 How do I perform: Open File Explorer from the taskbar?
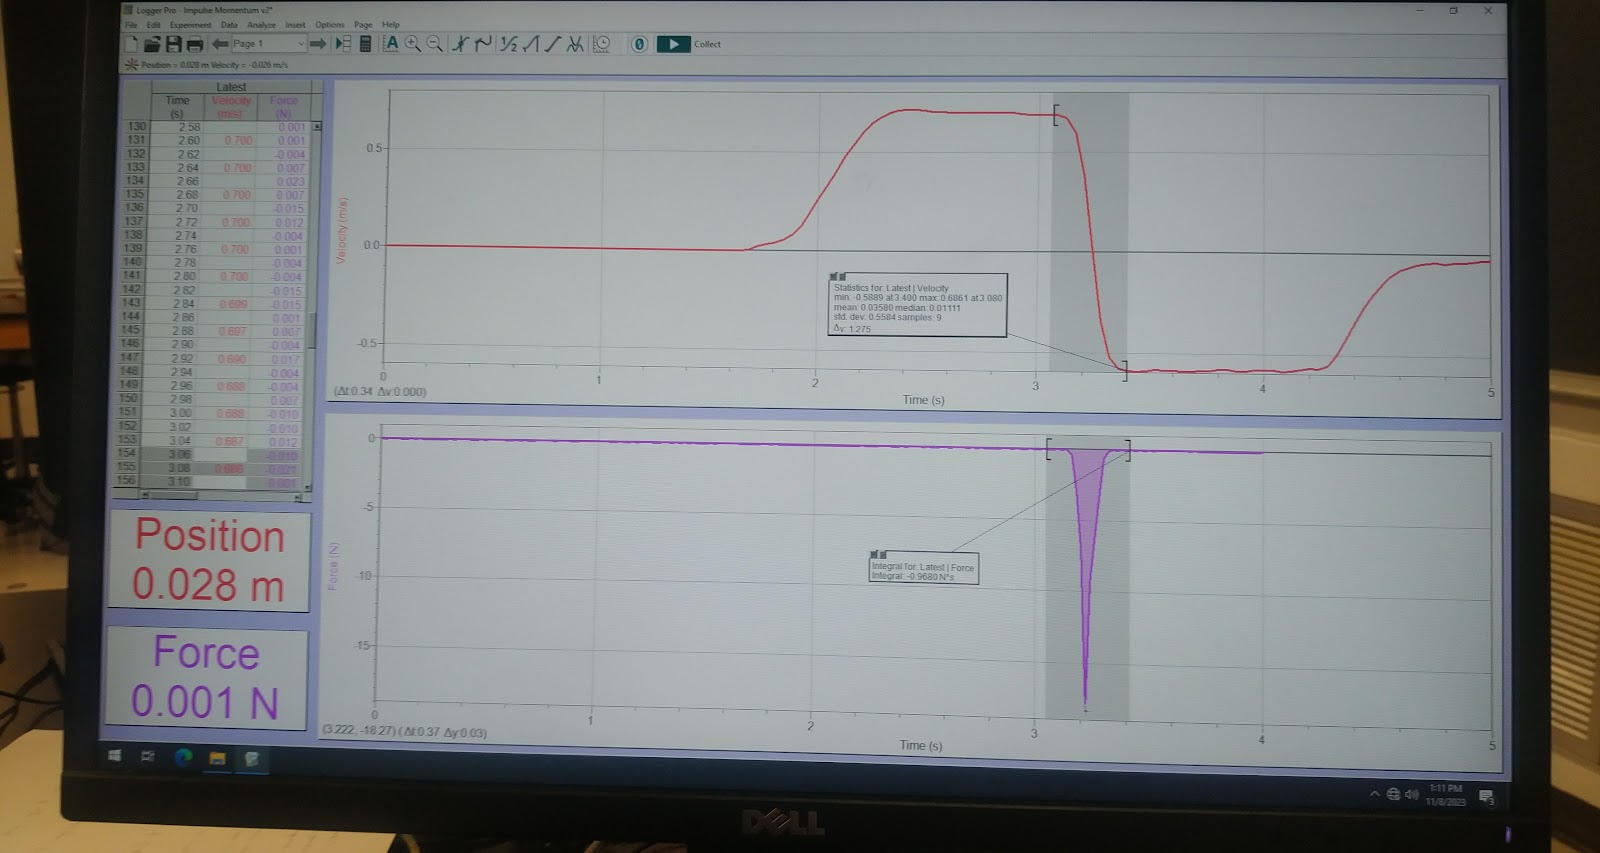point(217,759)
